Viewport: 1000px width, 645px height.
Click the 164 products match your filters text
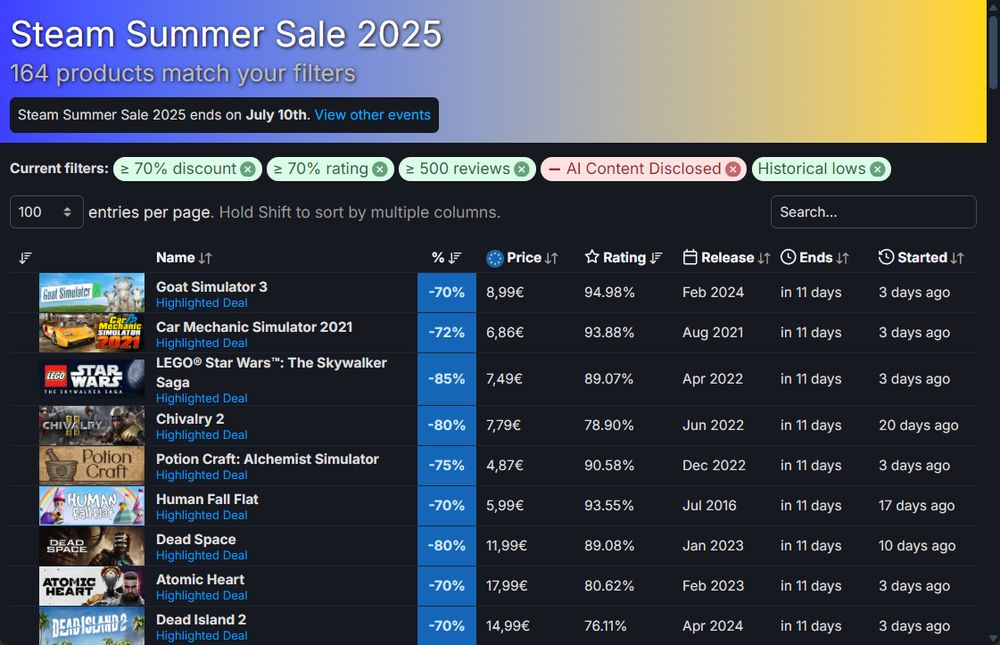pyautogui.click(x=183, y=73)
